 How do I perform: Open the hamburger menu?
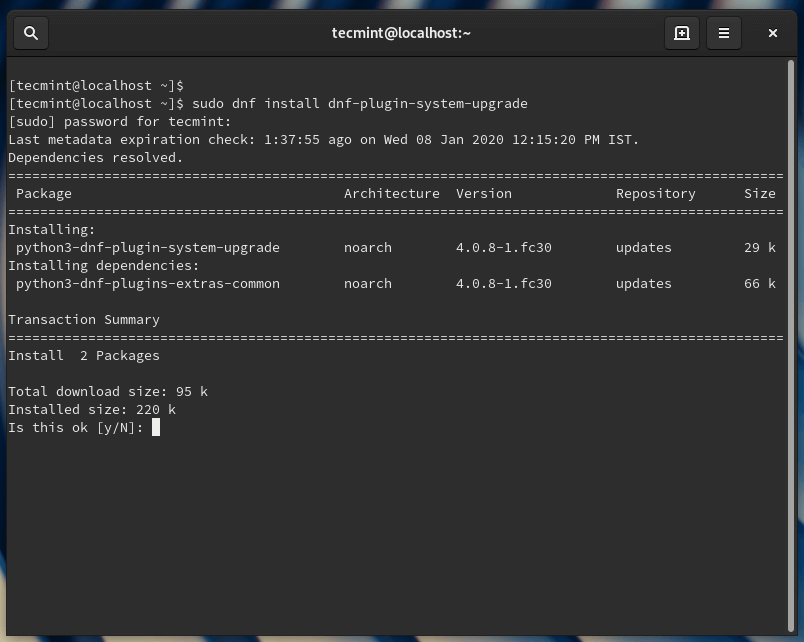pos(723,33)
